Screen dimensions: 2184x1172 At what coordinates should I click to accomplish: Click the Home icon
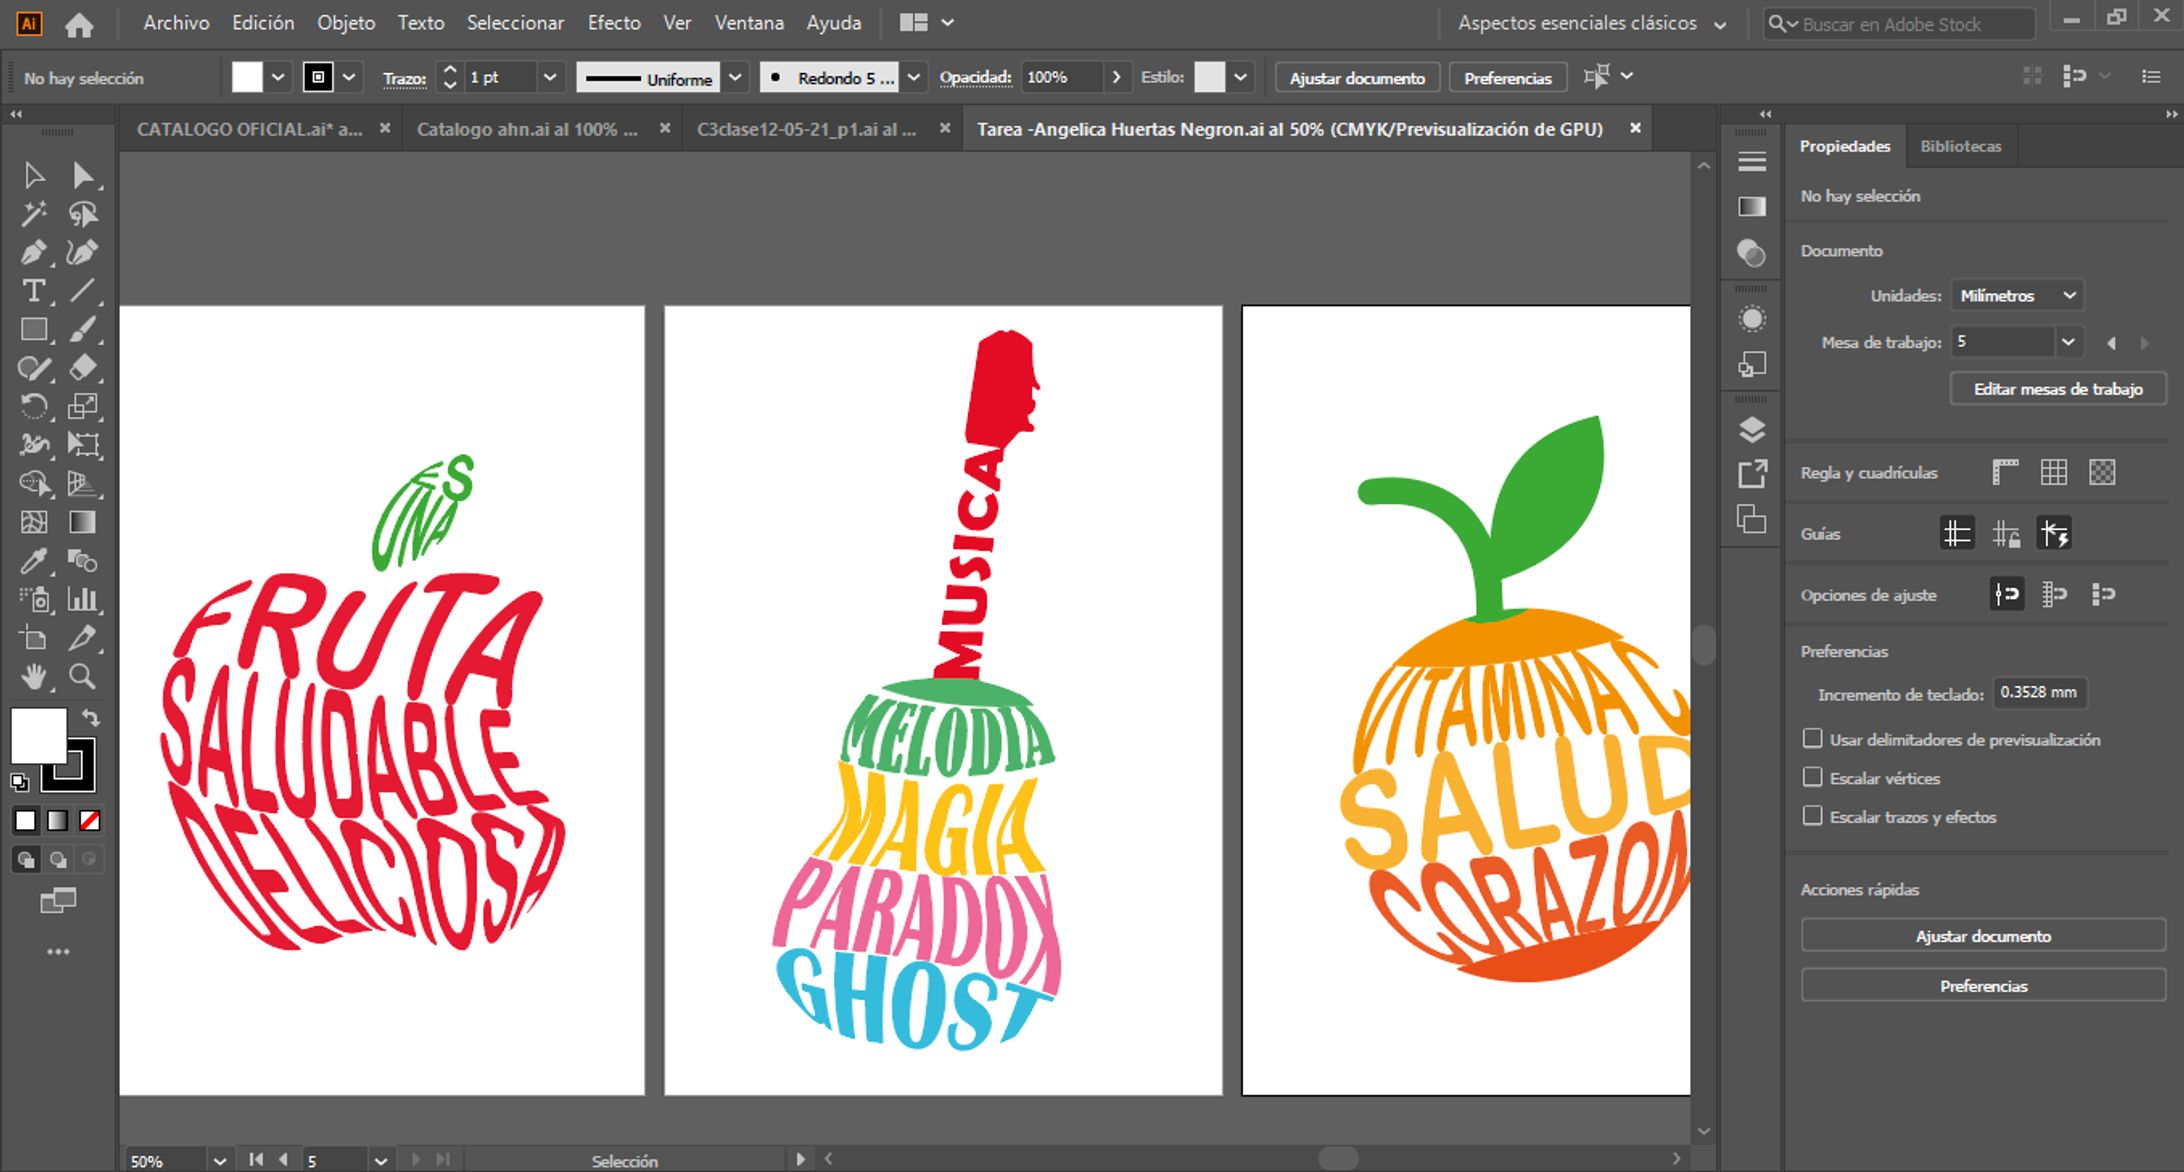(x=79, y=24)
